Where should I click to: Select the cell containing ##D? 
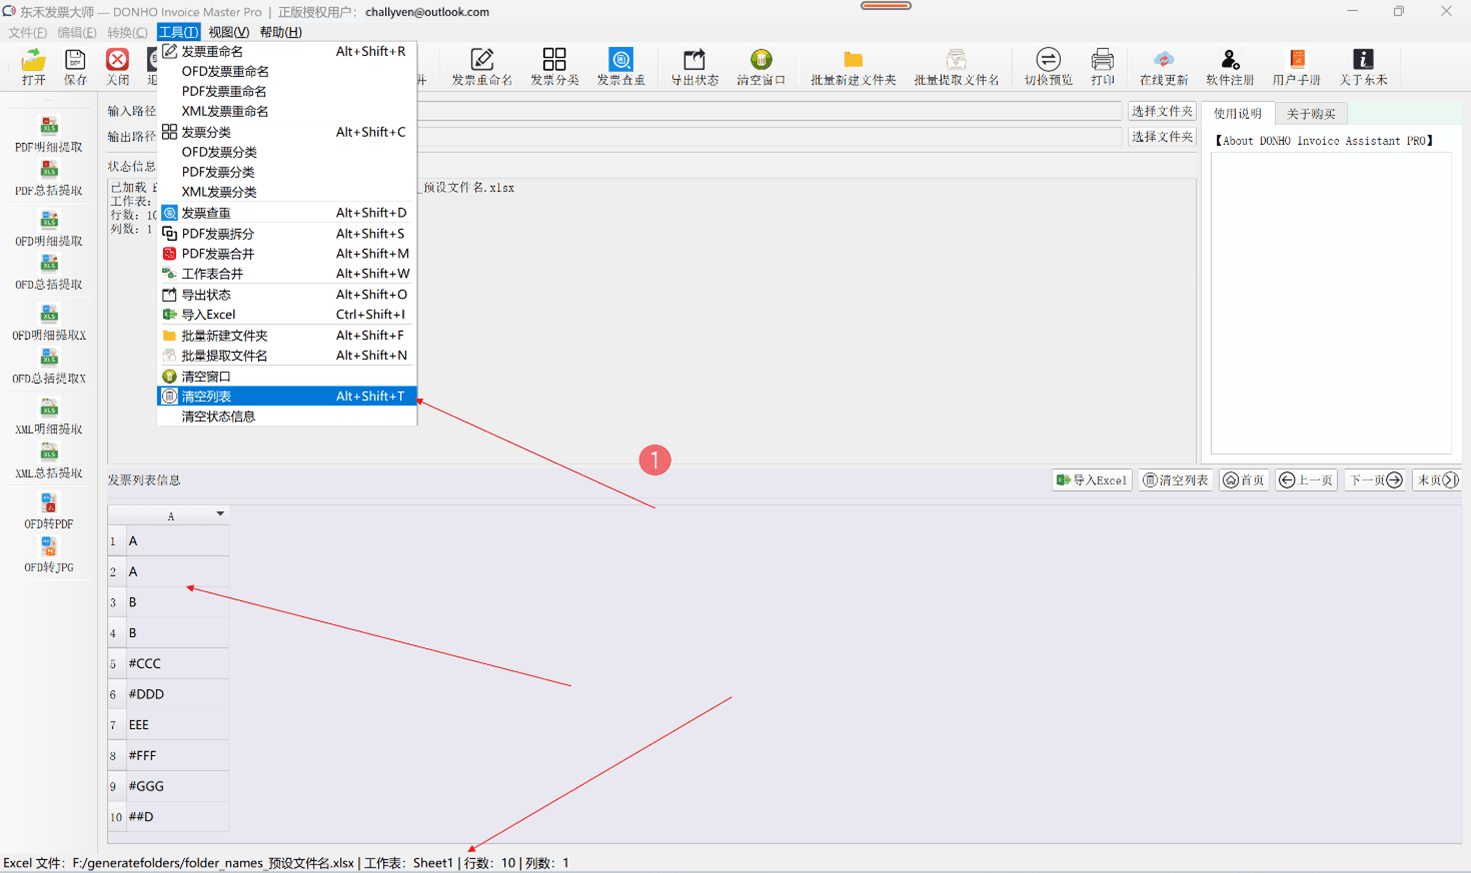point(177,816)
